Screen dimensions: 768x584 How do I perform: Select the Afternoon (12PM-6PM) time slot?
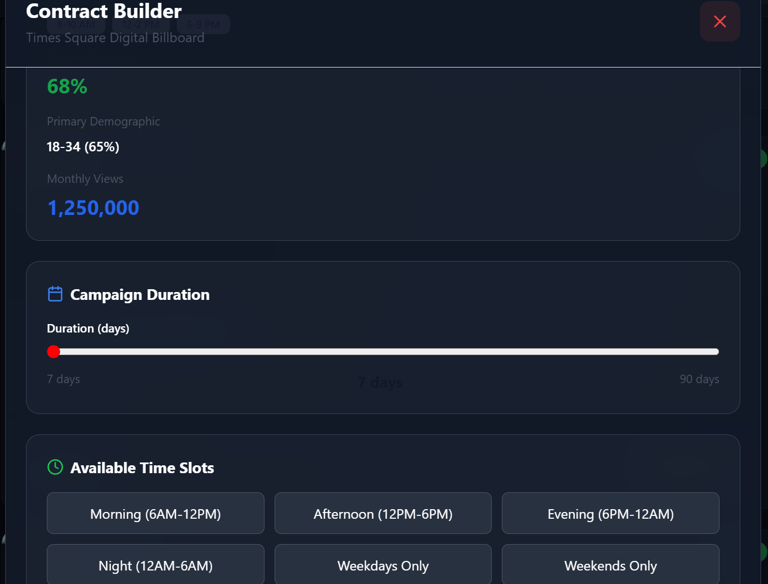(383, 514)
